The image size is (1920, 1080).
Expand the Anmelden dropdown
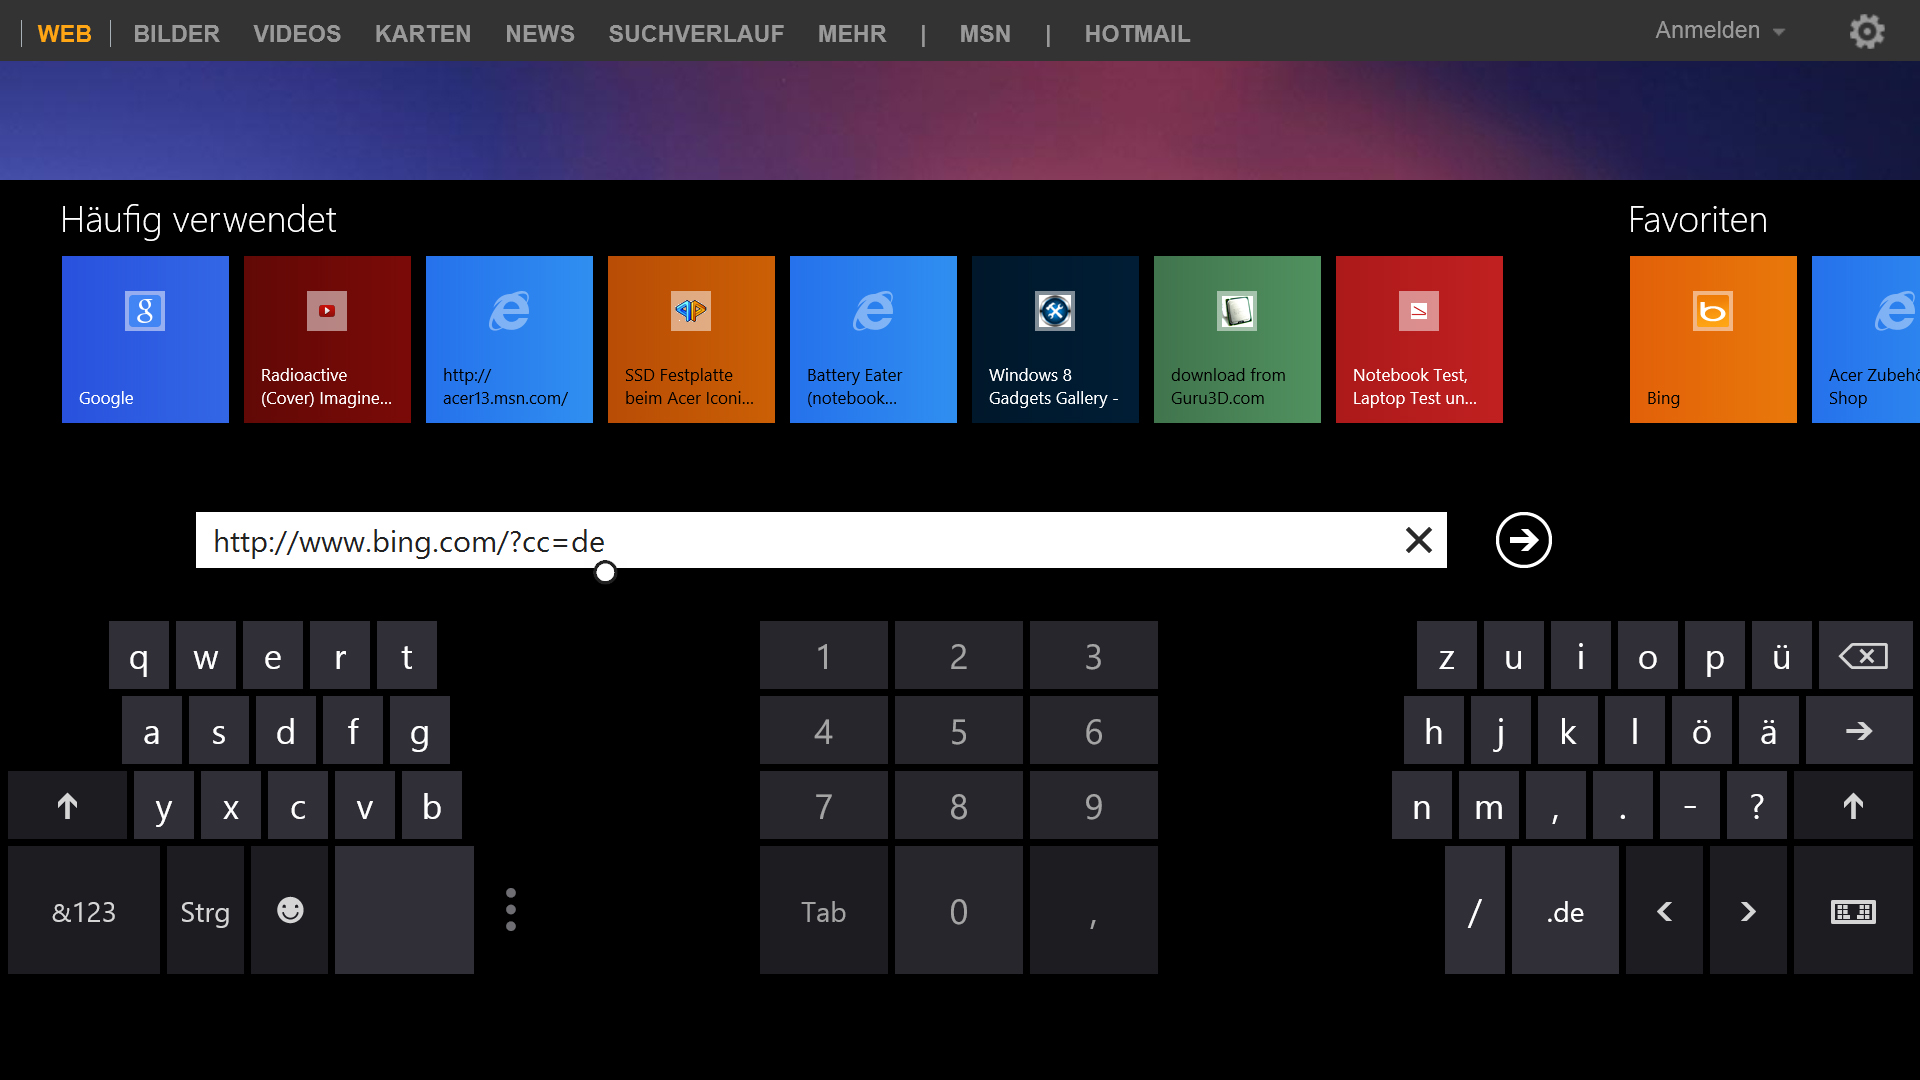[1719, 31]
